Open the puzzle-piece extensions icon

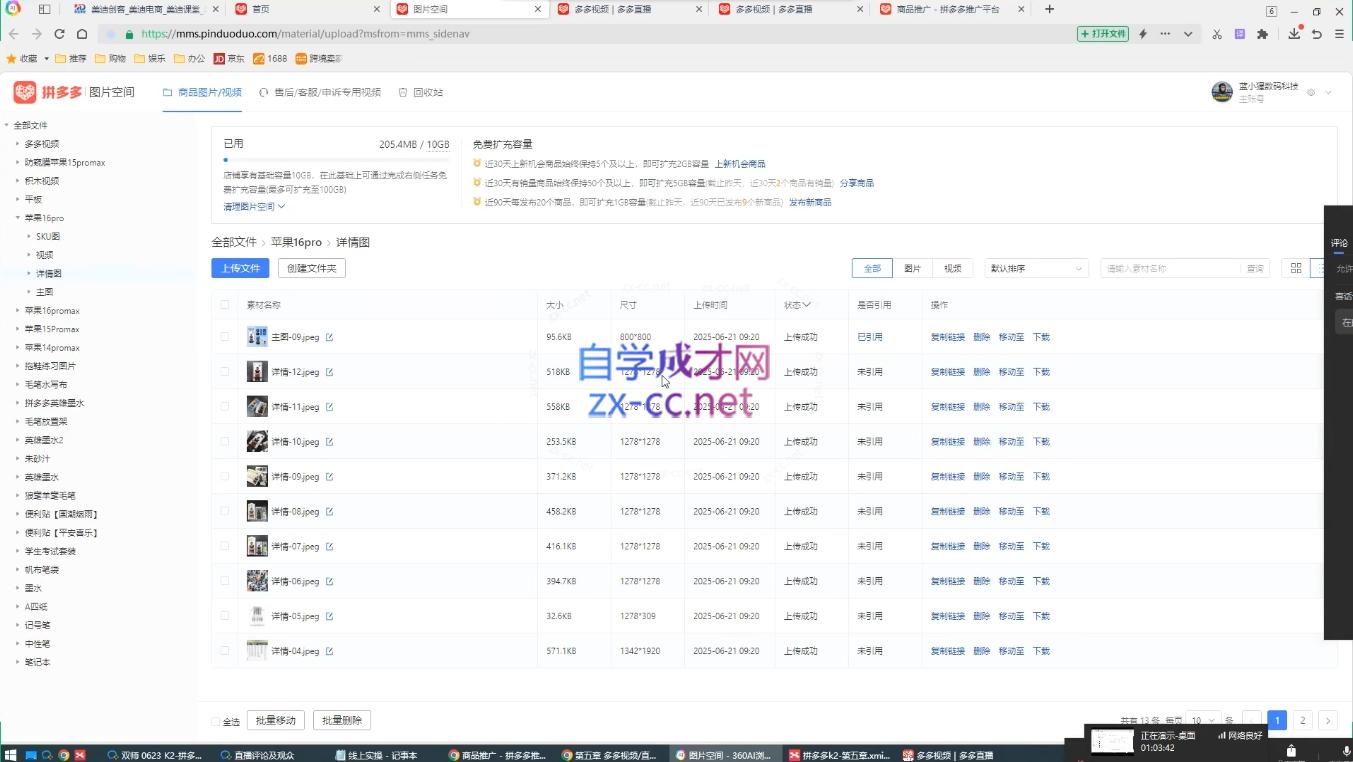1262,34
